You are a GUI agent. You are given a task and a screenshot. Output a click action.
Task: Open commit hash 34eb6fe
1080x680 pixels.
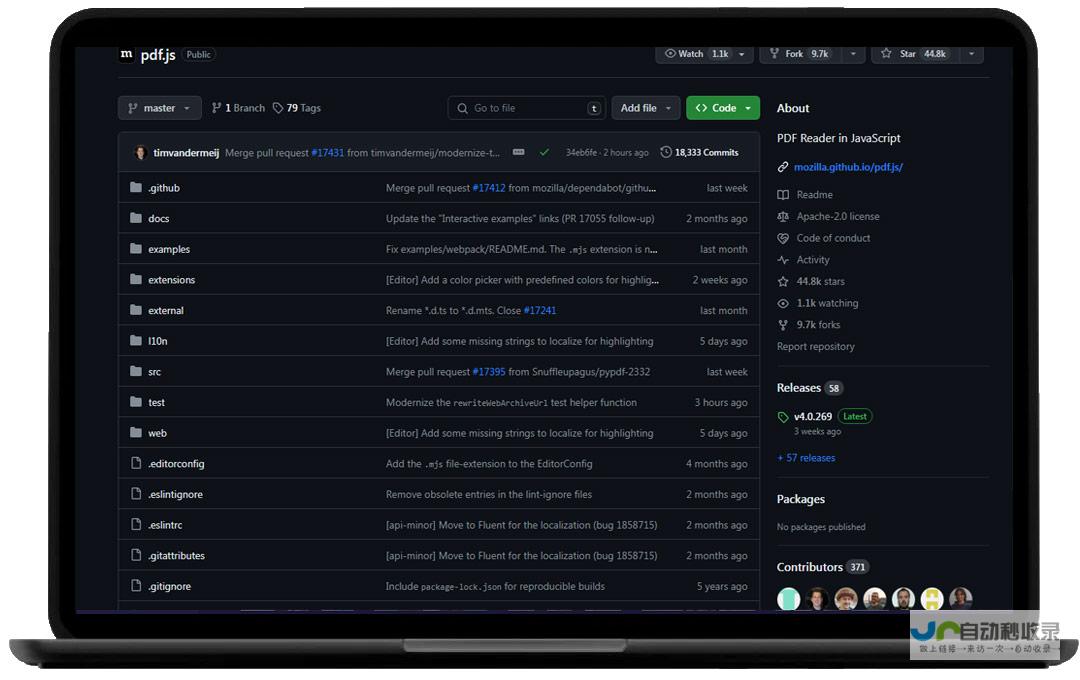581,153
